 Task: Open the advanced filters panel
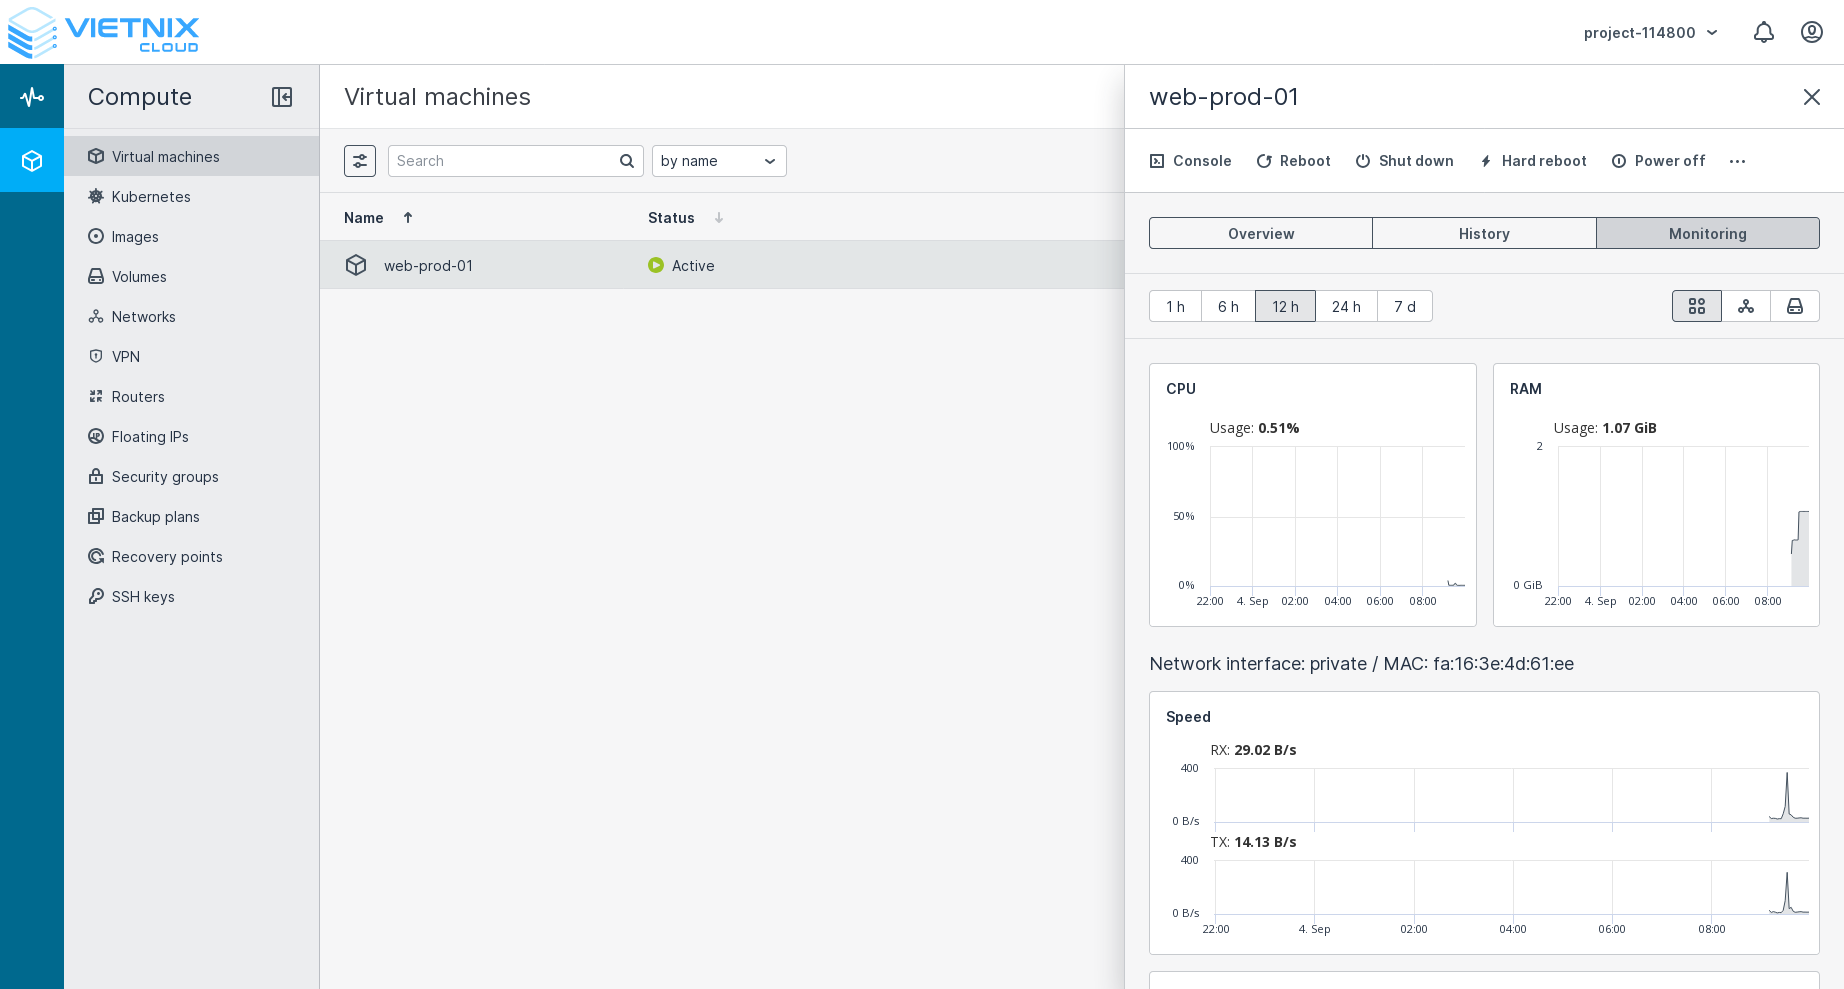coord(360,160)
